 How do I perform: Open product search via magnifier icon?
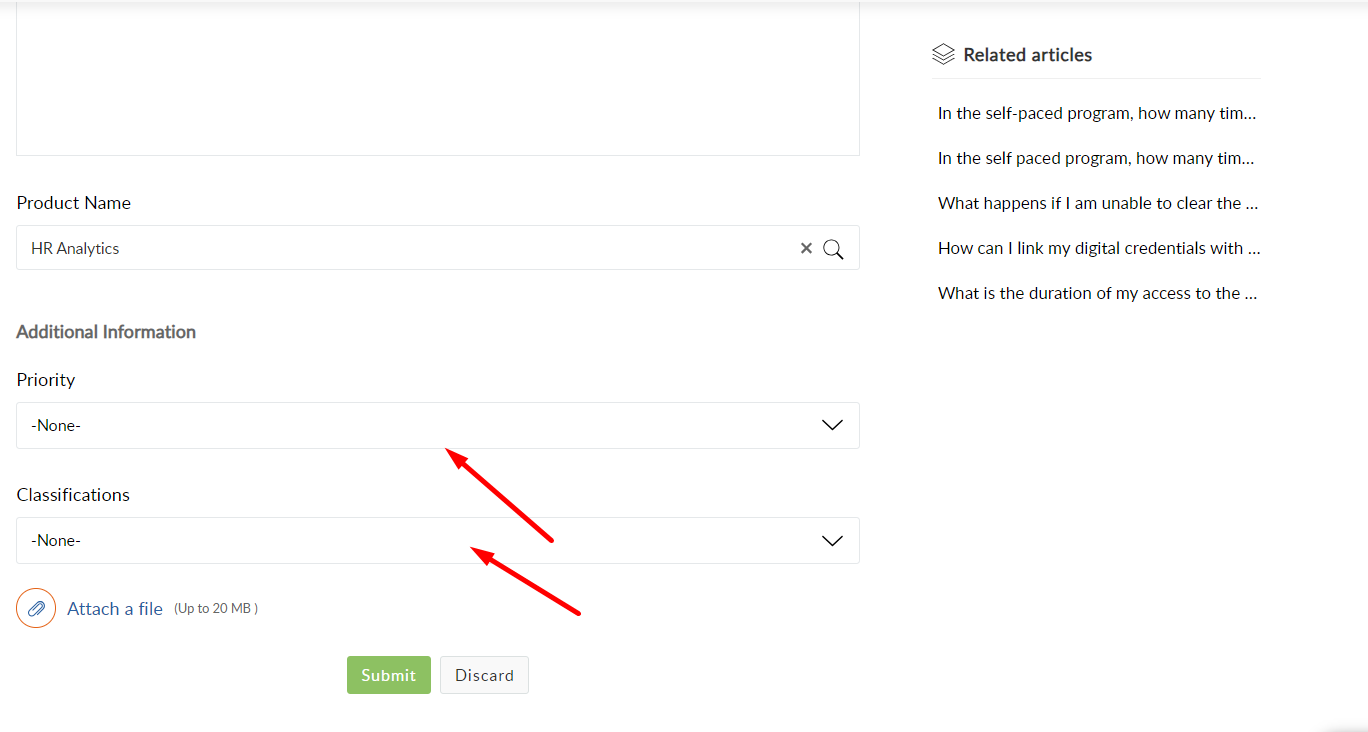833,249
